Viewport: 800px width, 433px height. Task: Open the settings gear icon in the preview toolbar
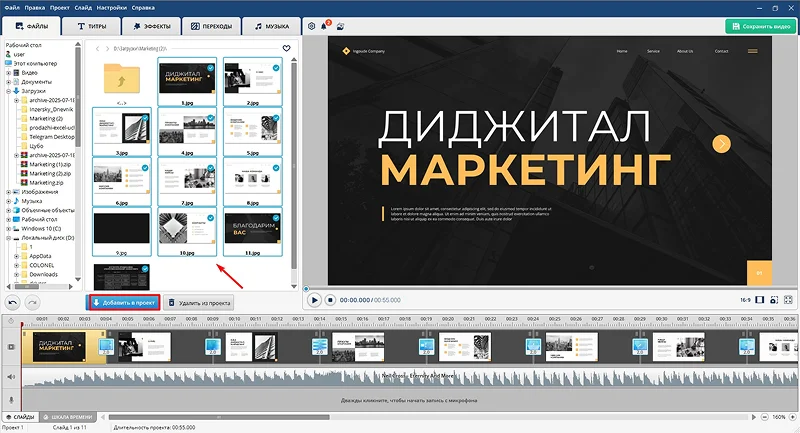click(312, 26)
